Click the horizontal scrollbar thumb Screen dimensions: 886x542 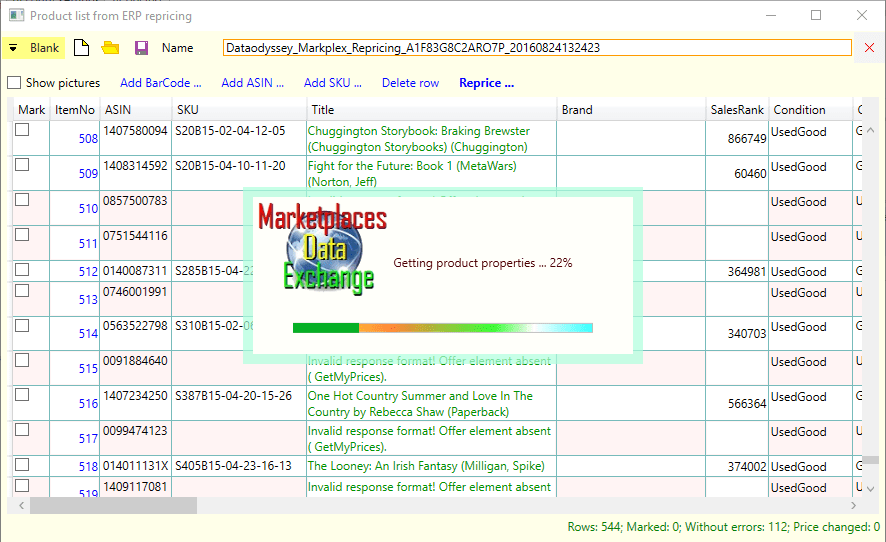[x=112, y=506]
